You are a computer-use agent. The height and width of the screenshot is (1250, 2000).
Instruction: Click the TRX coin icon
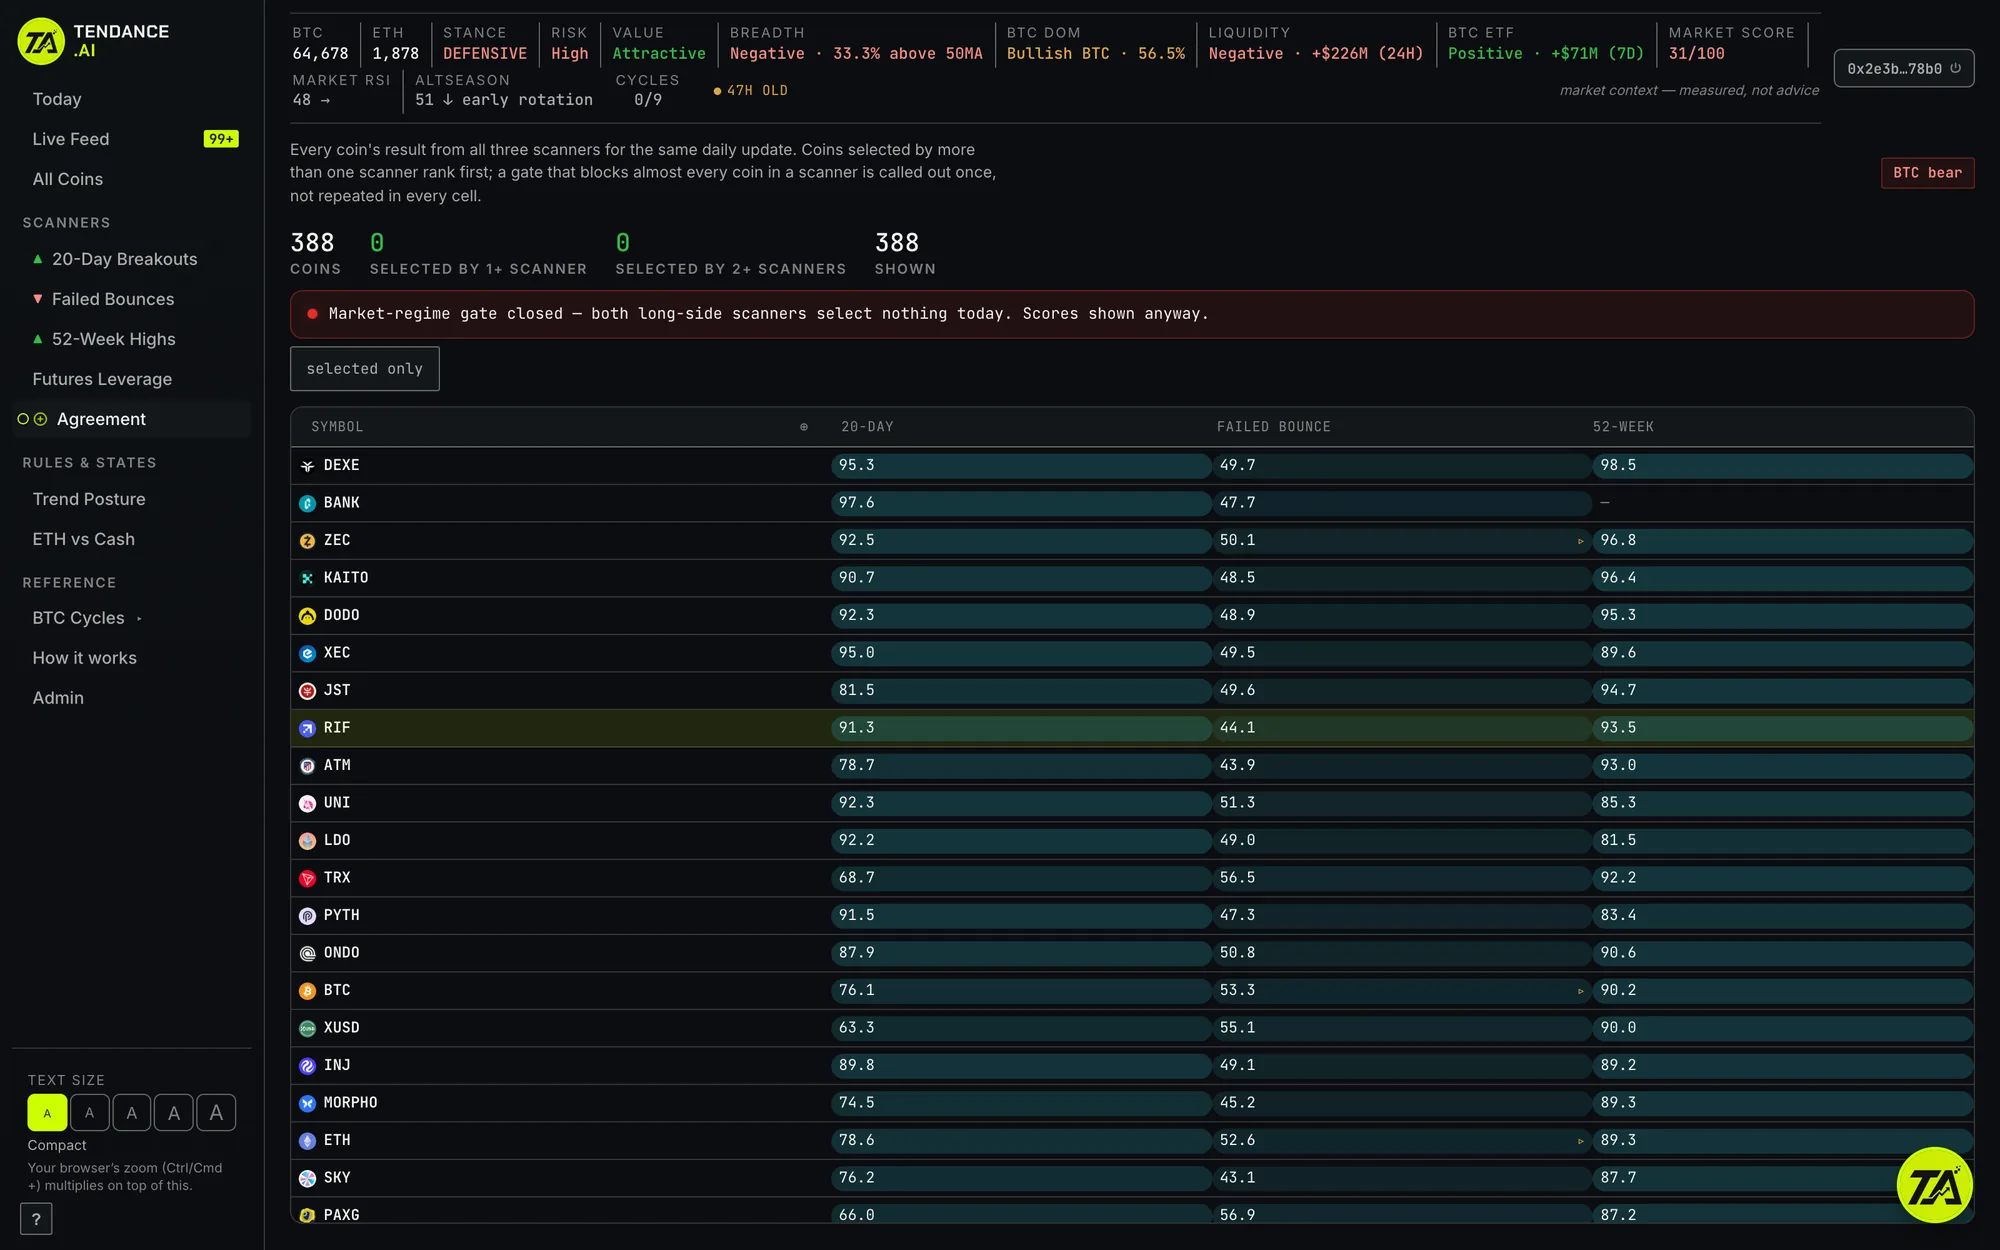pyautogui.click(x=307, y=878)
